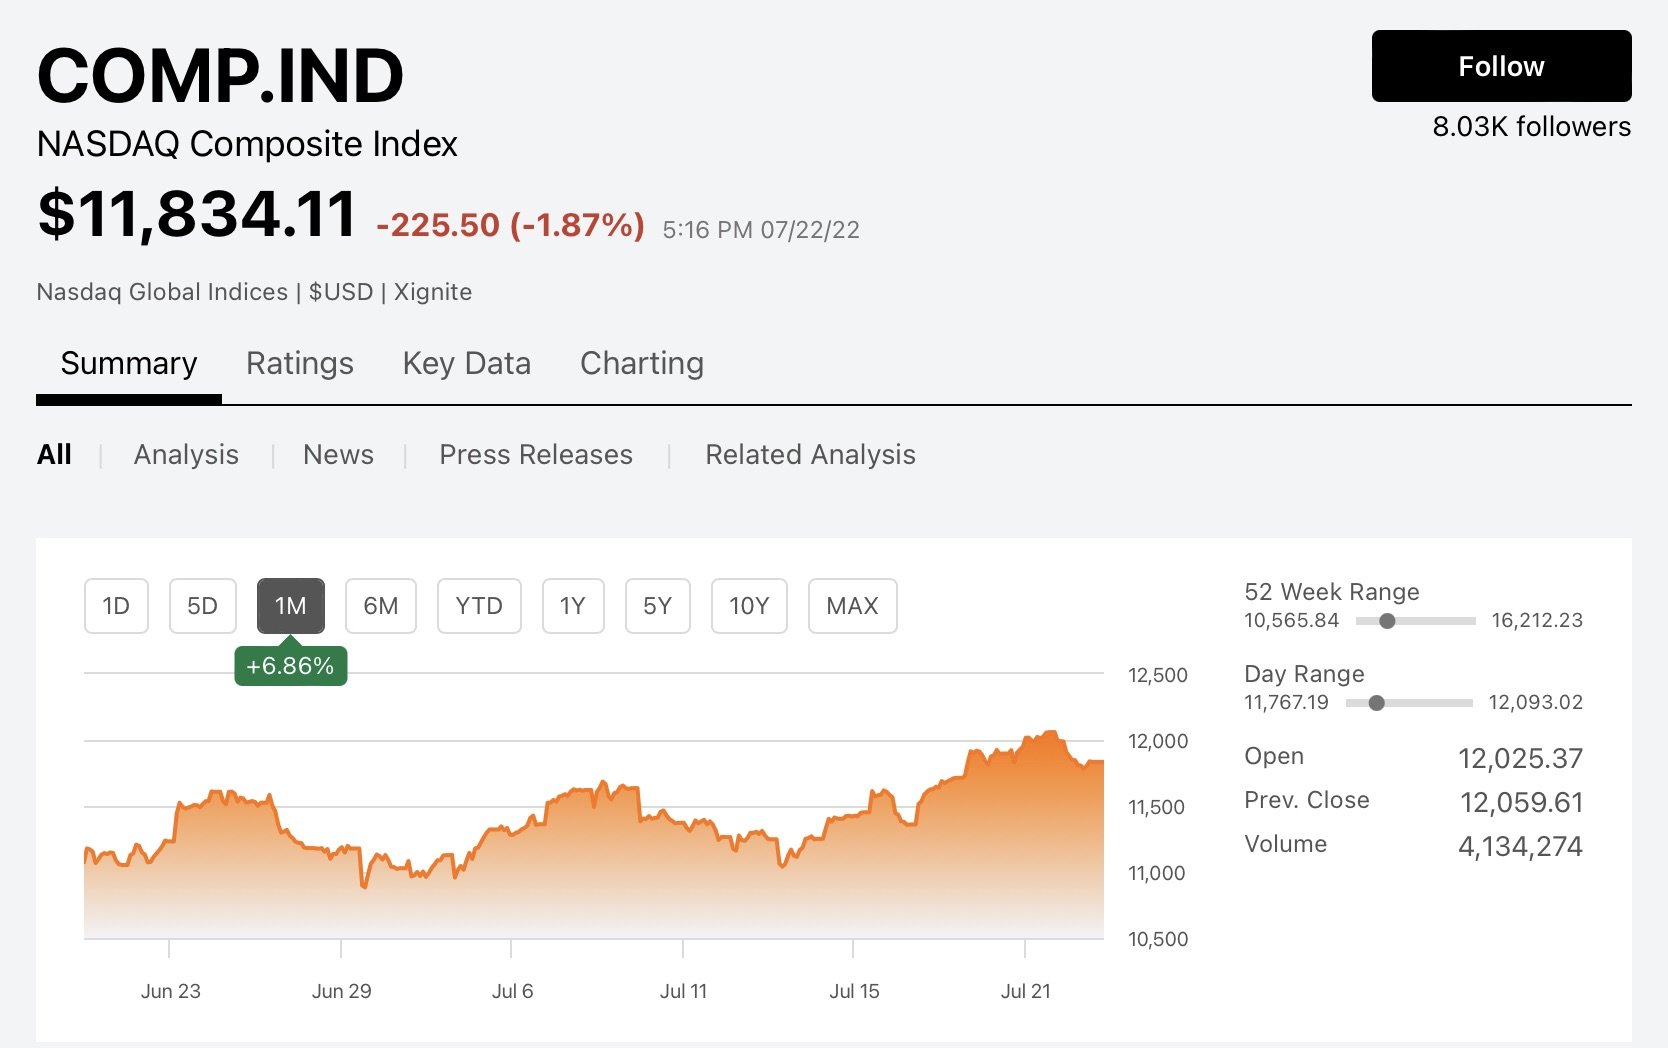Click the 5:16 PM 07/22/22 timestamp
This screenshot has width=1668, height=1048.
point(761,230)
